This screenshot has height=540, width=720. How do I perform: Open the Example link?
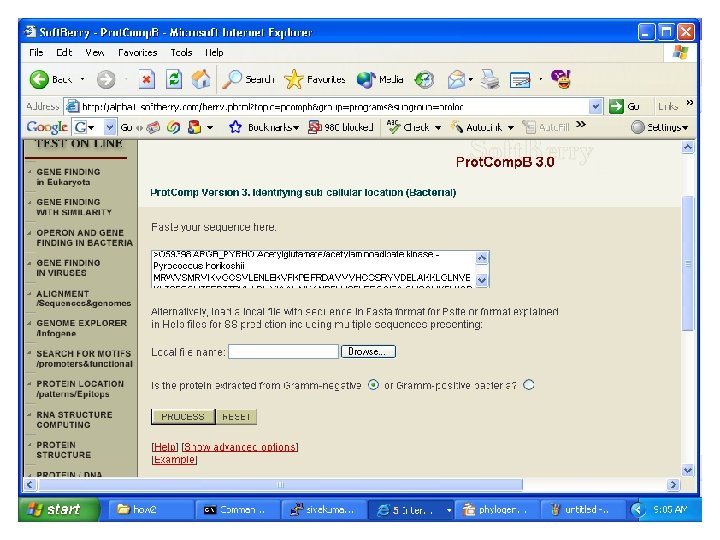point(174,459)
